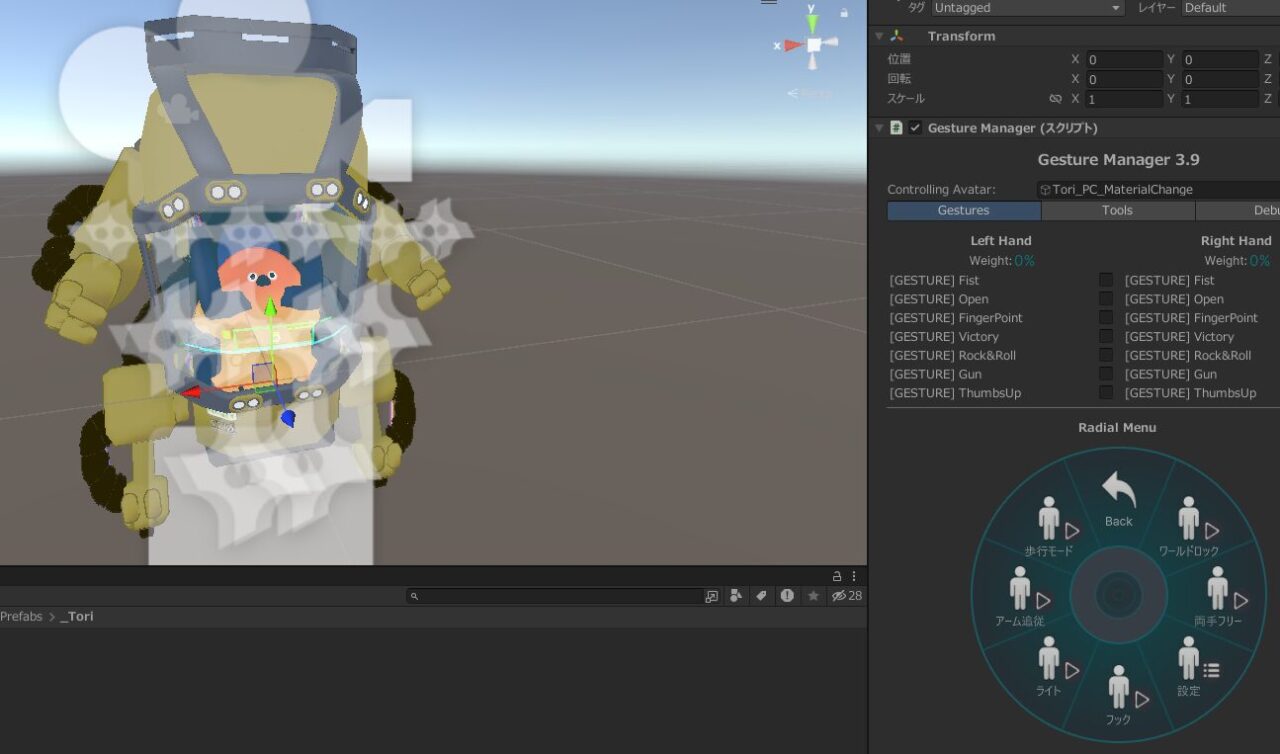Screen dimensions: 1280x754
Task: Click the search by label tag icon
Action: tap(761, 596)
